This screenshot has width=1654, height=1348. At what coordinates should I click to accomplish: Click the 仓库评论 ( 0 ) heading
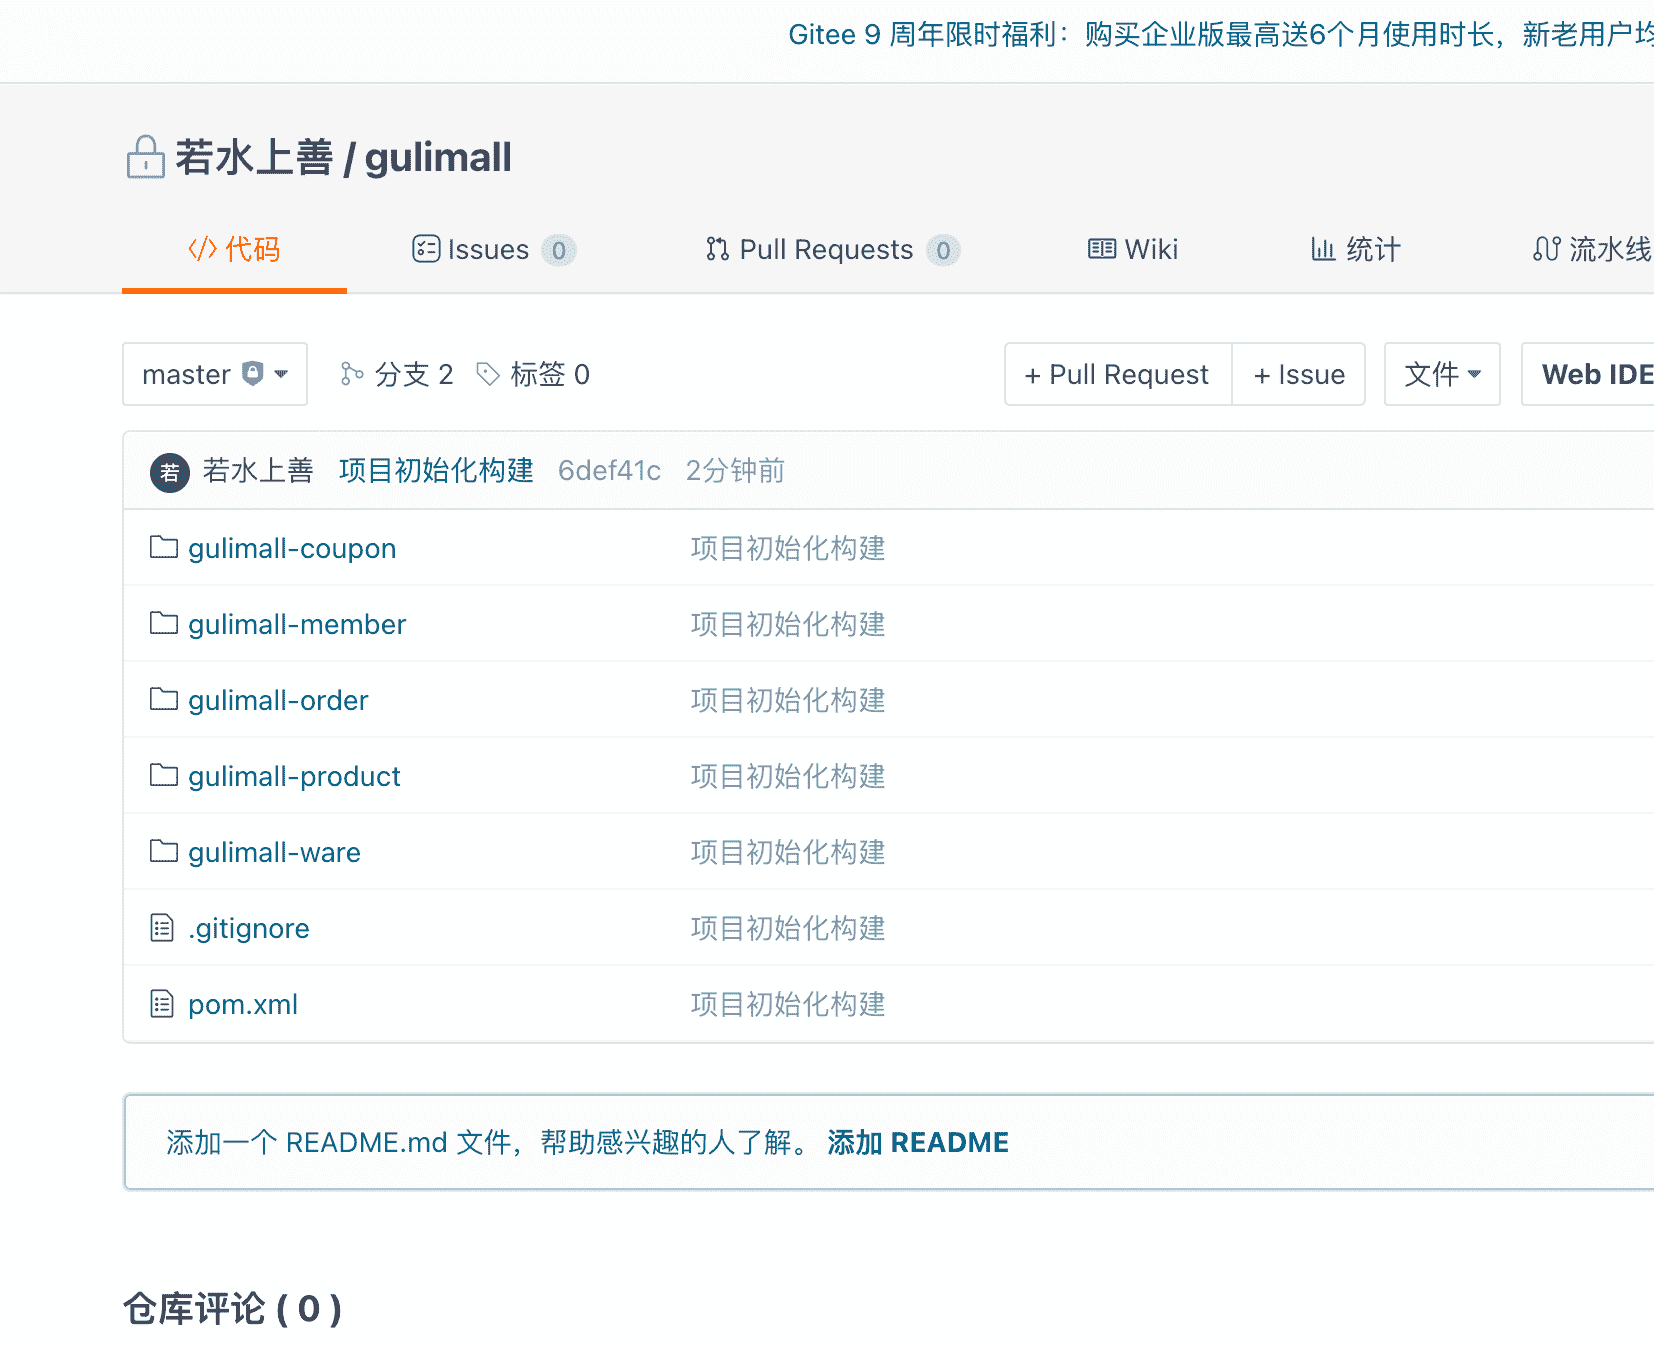[232, 1308]
